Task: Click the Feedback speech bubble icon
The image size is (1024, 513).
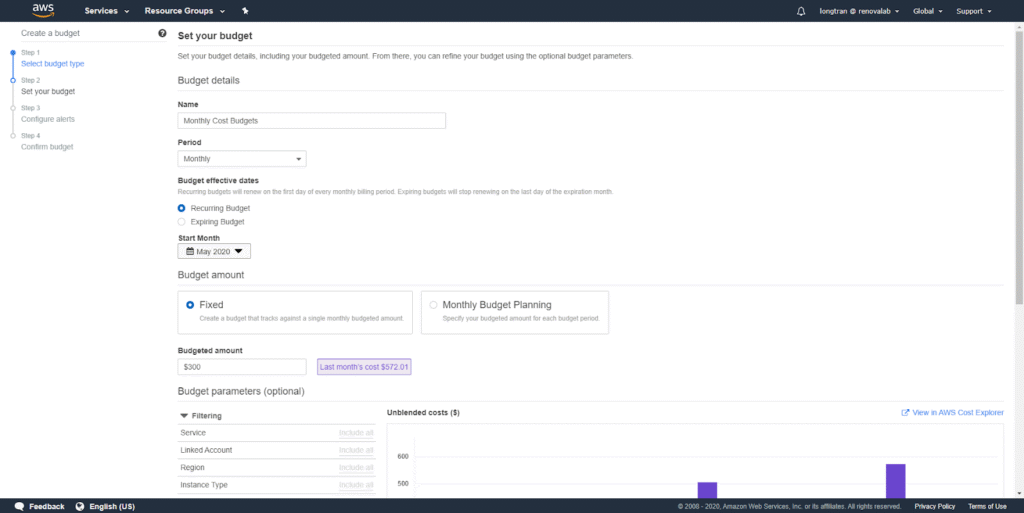Action: point(20,506)
